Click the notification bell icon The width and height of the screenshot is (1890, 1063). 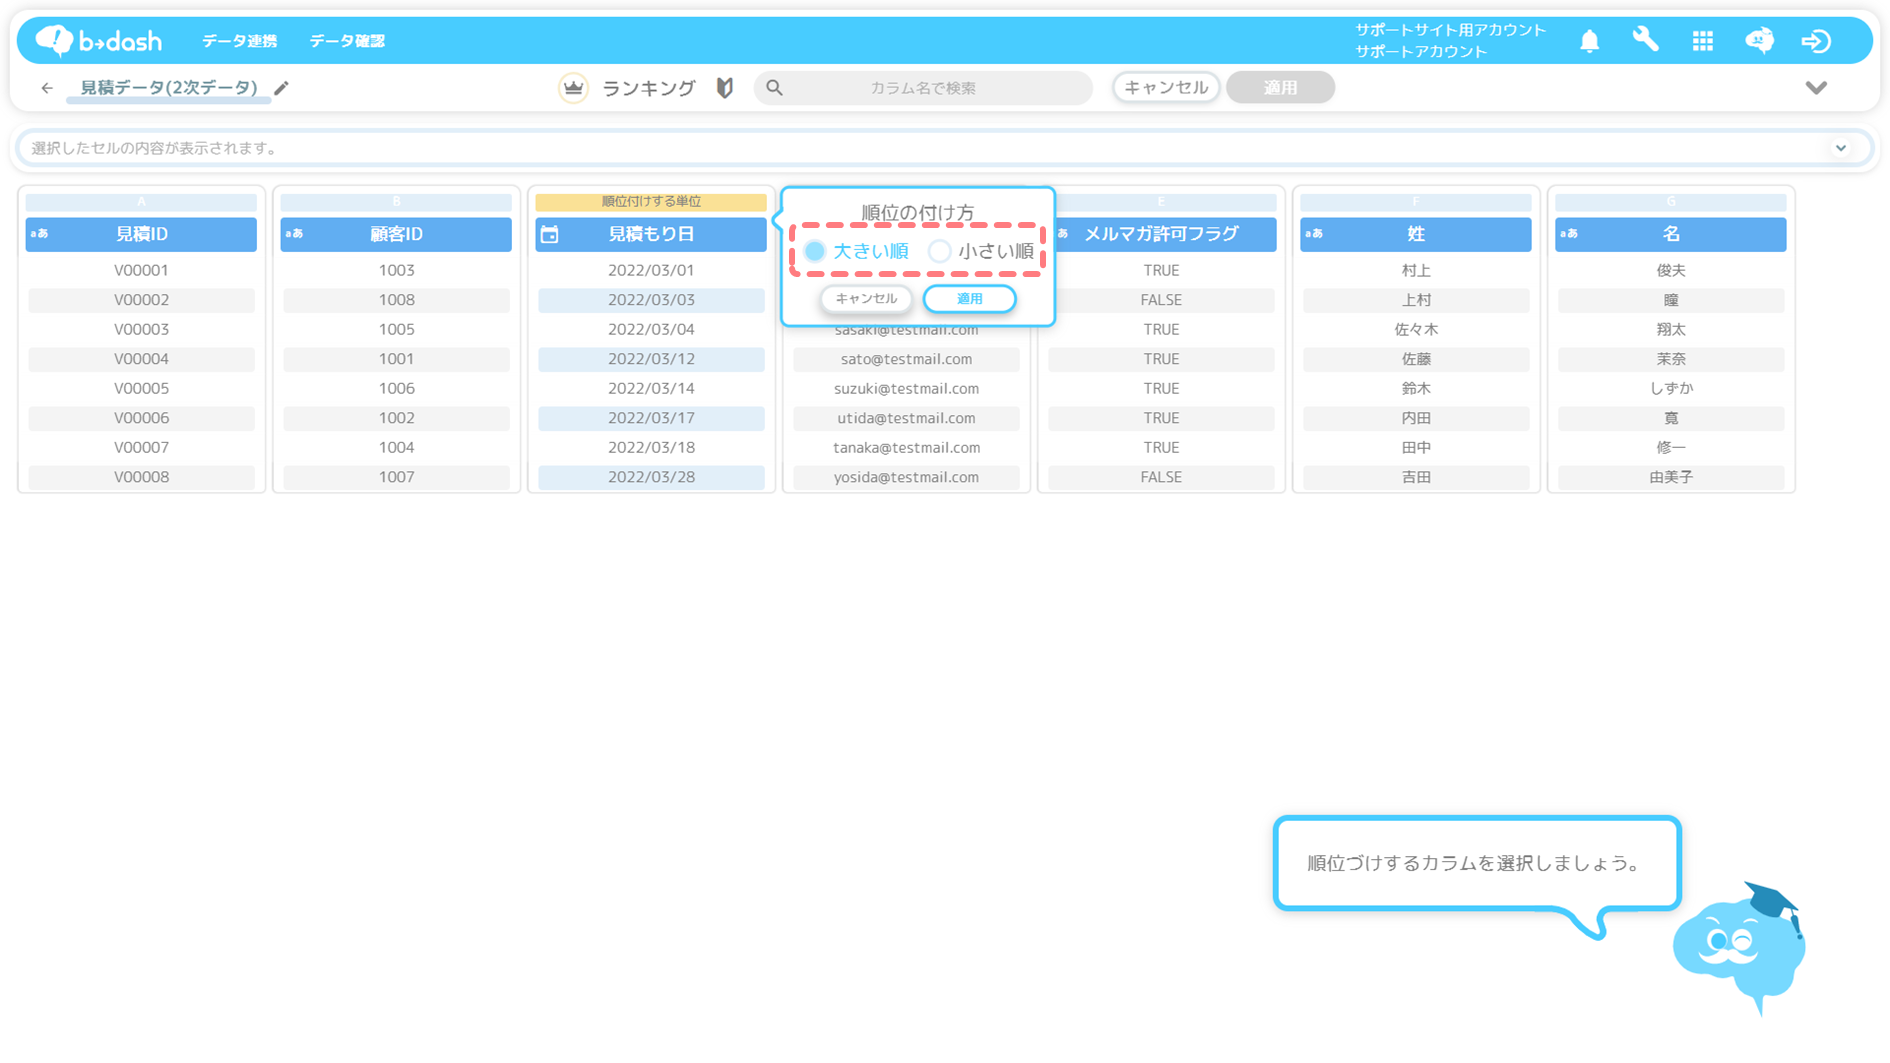tap(1589, 41)
